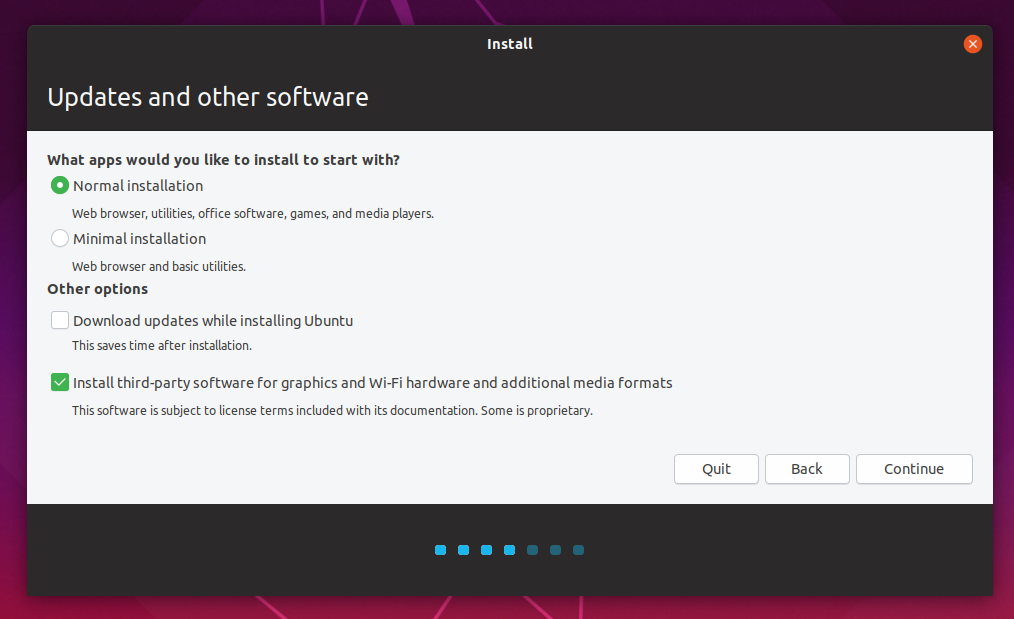Close the installer with the orange X

972,44
